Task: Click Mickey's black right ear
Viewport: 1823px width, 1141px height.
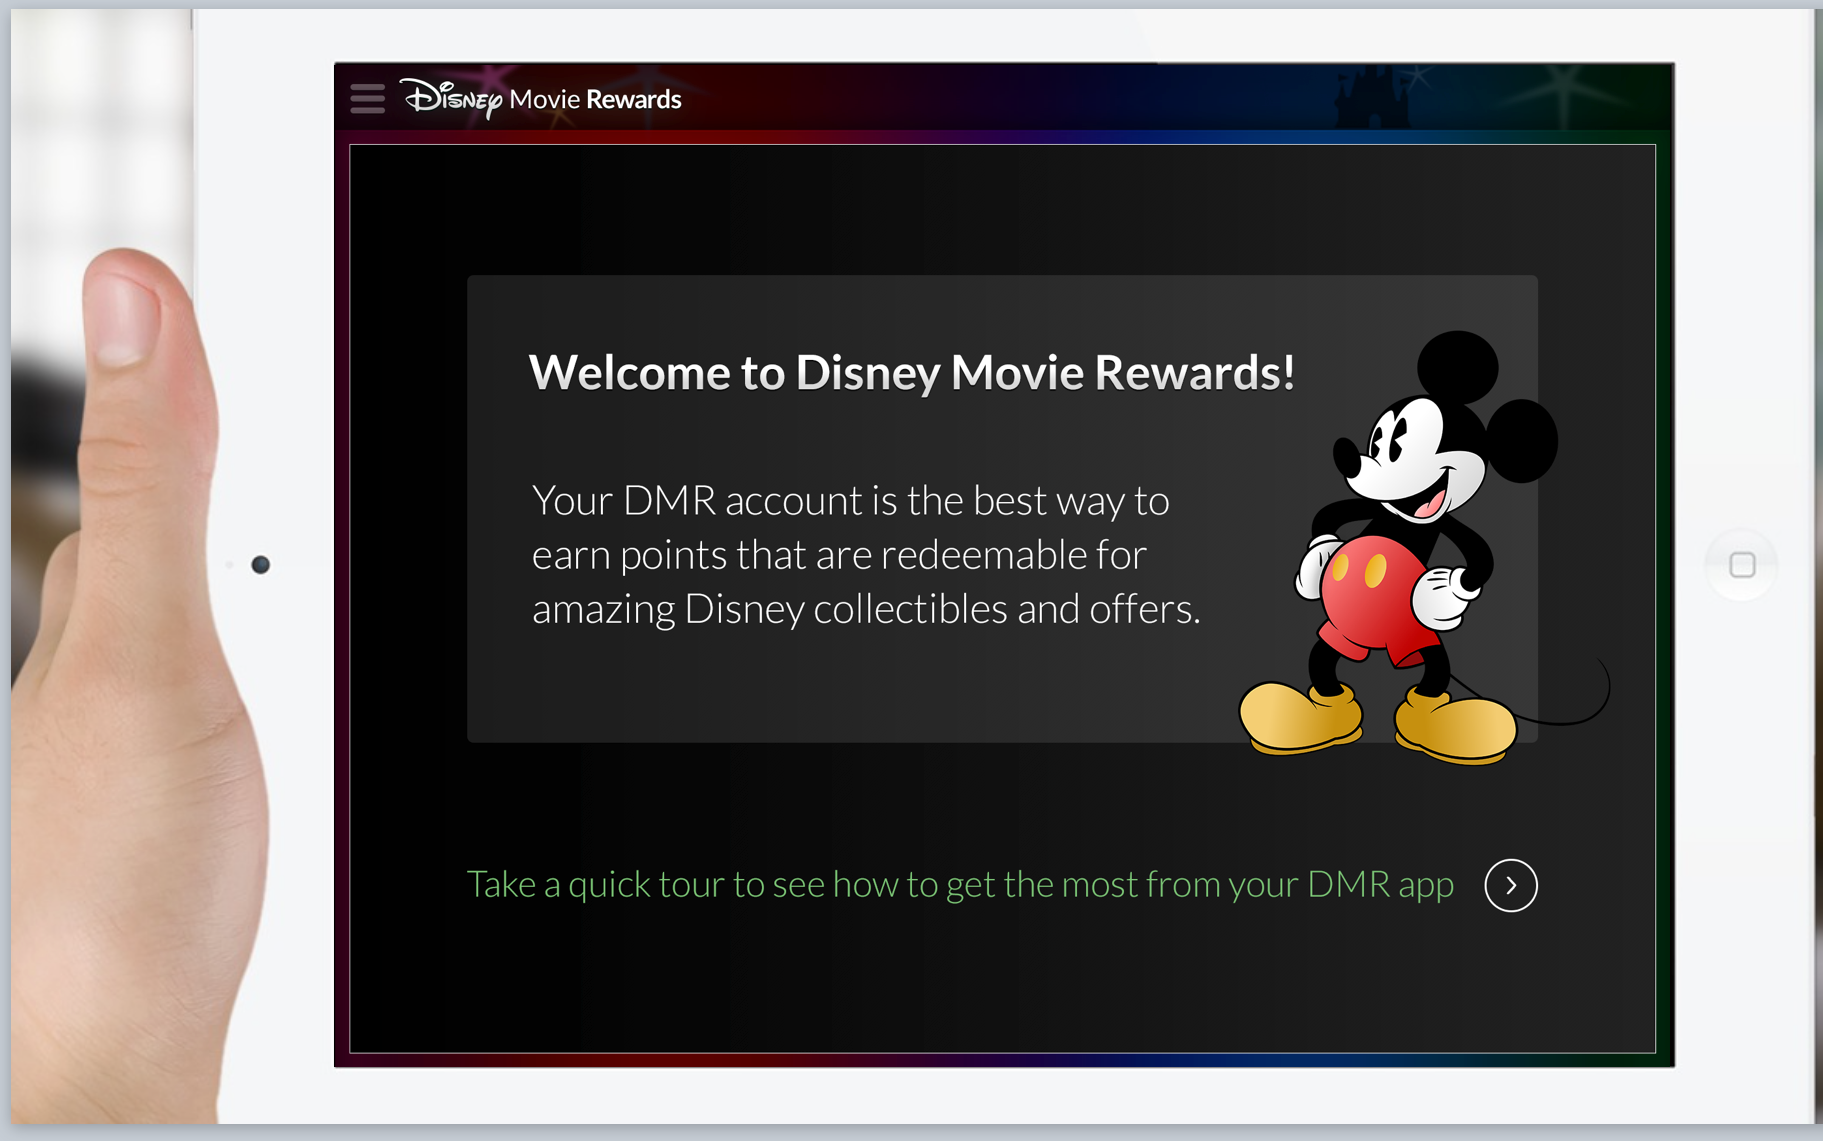Action: click(x=1520, y=440)
